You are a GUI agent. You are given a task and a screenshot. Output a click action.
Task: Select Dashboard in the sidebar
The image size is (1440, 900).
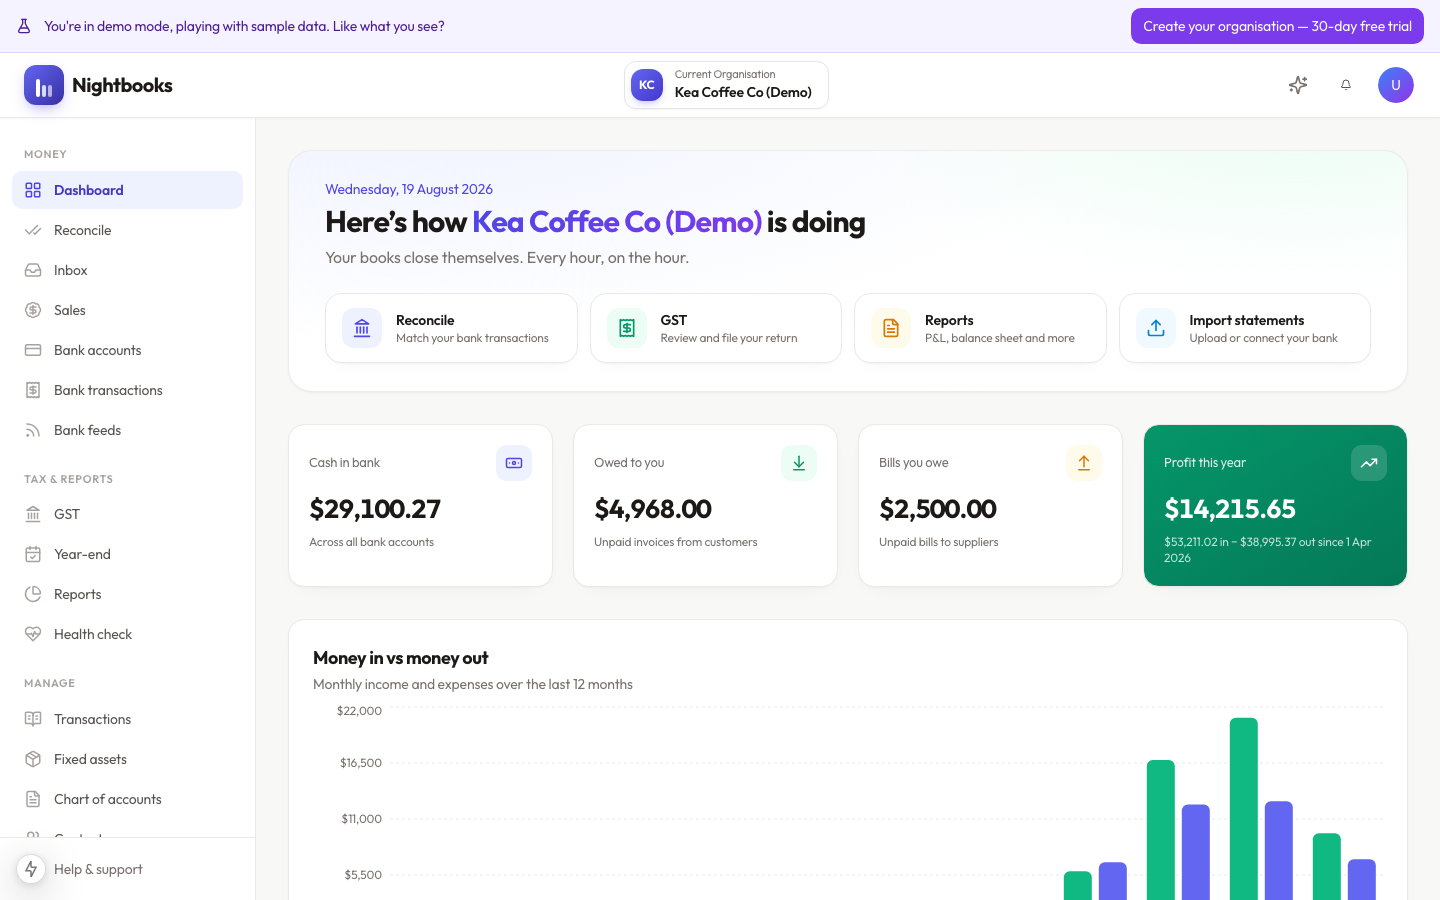127,190
